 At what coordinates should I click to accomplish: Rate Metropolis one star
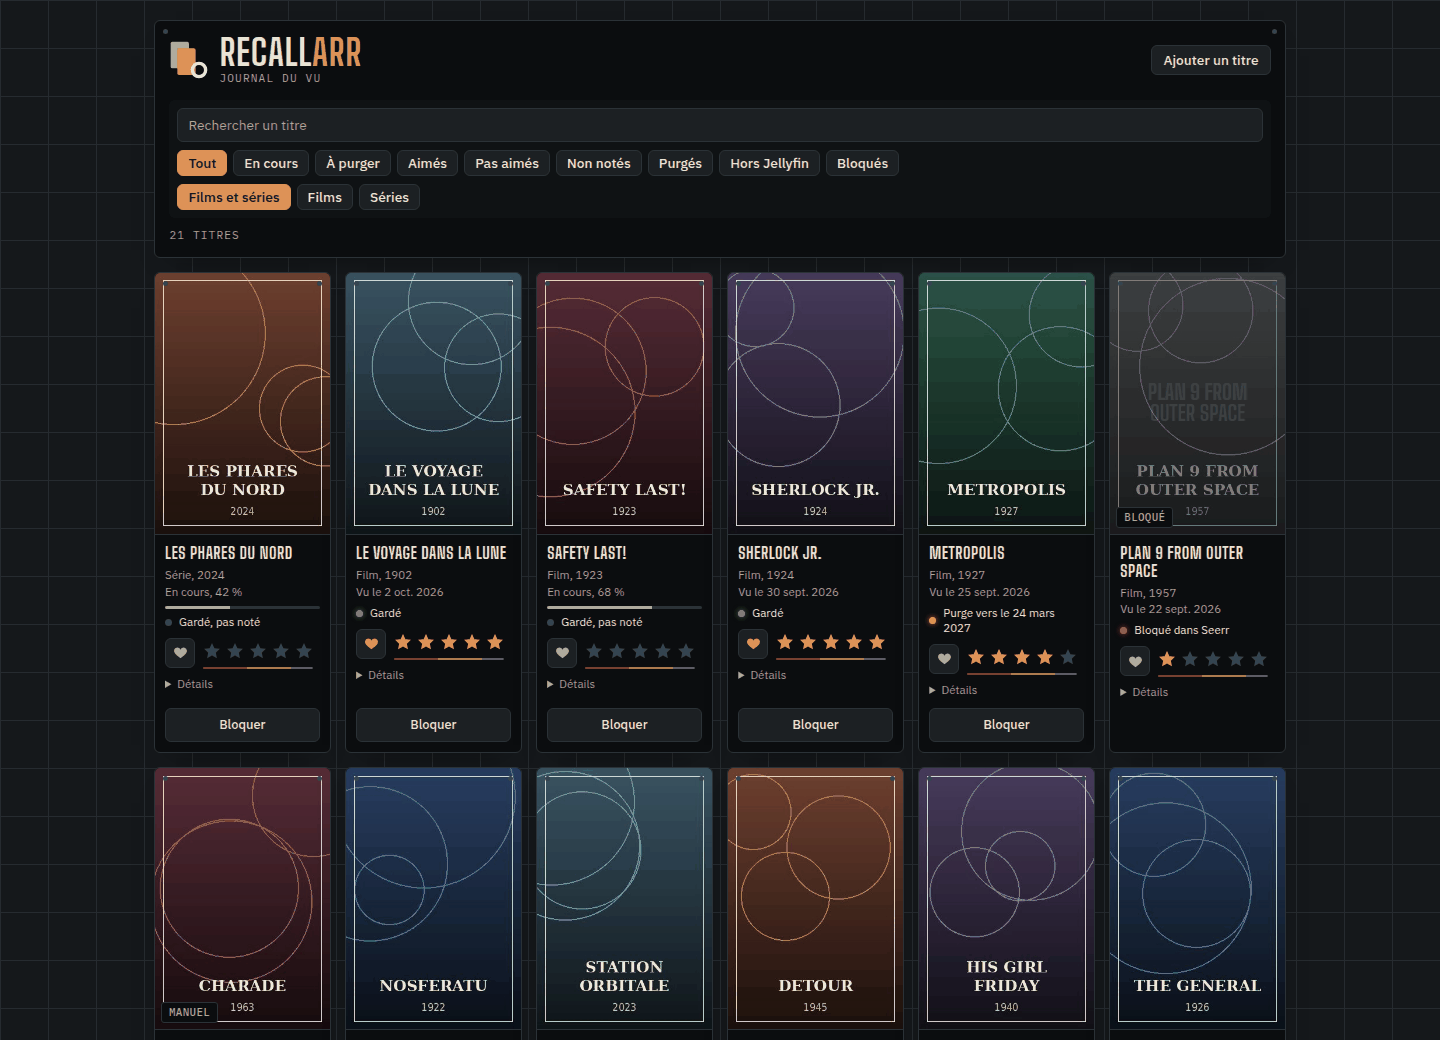coord(976,658)
